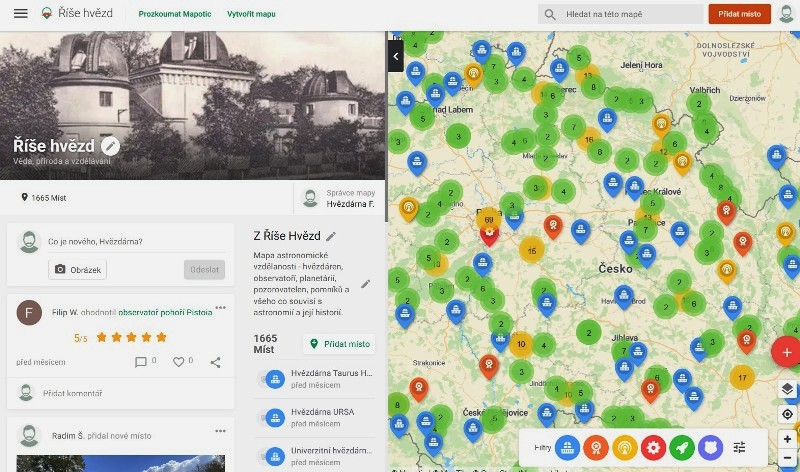Click the share icon on Filip W.'s post

point(215,362)
